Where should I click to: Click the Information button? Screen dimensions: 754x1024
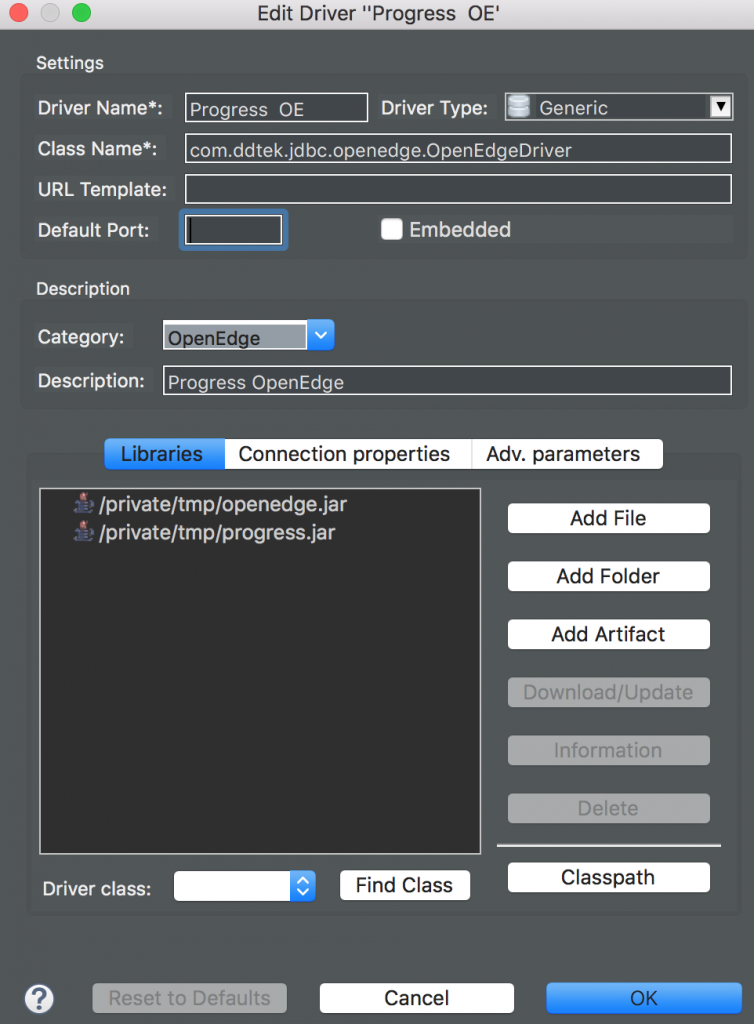coord(608,750)
